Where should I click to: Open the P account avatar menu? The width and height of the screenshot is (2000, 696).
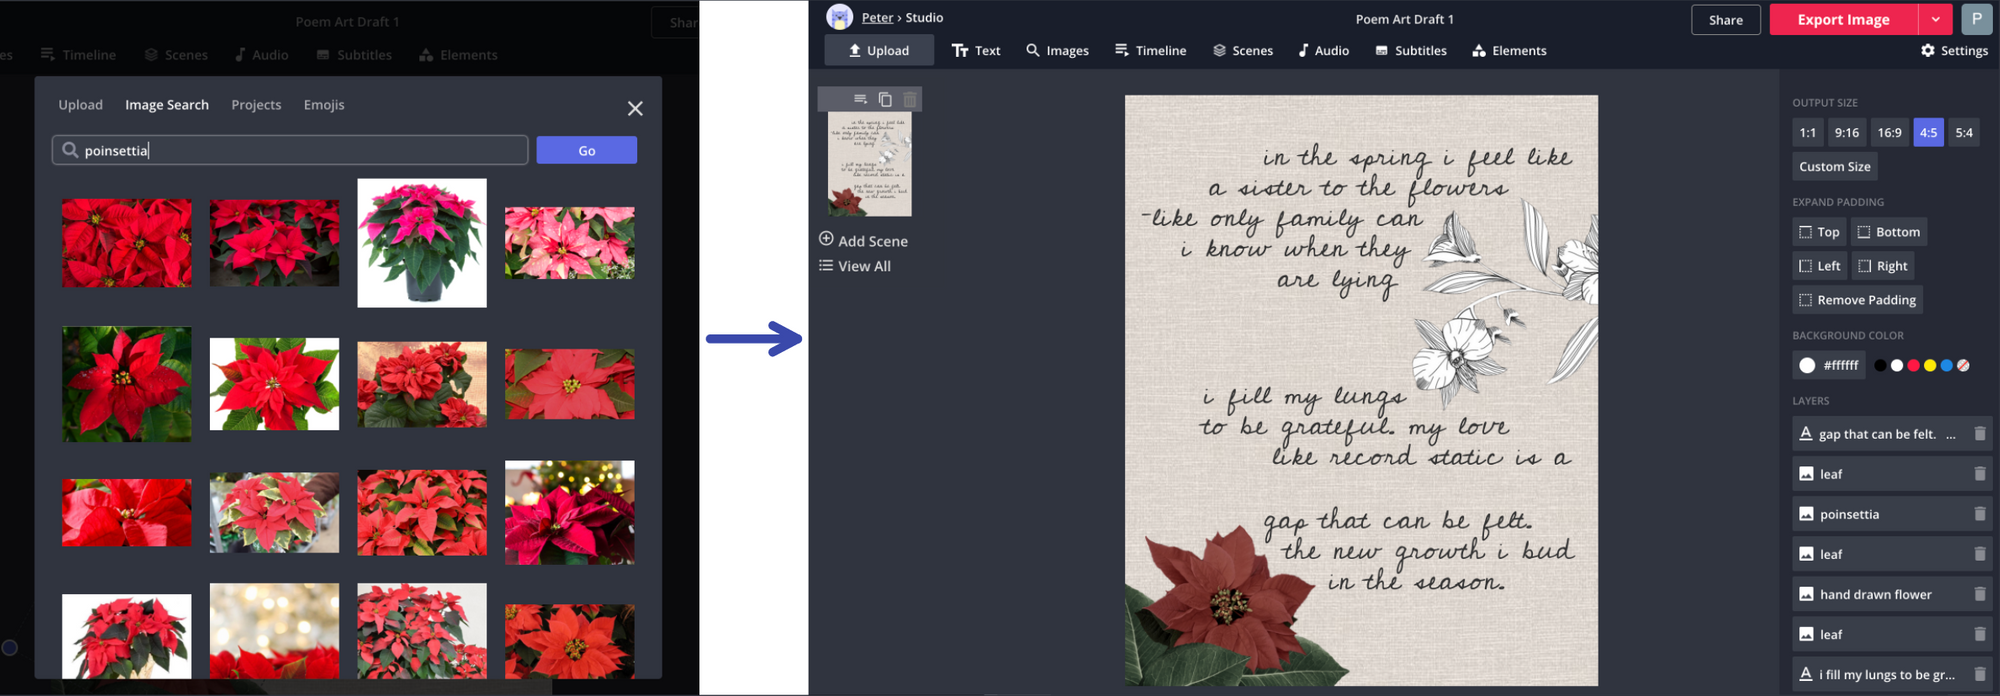1976,19
